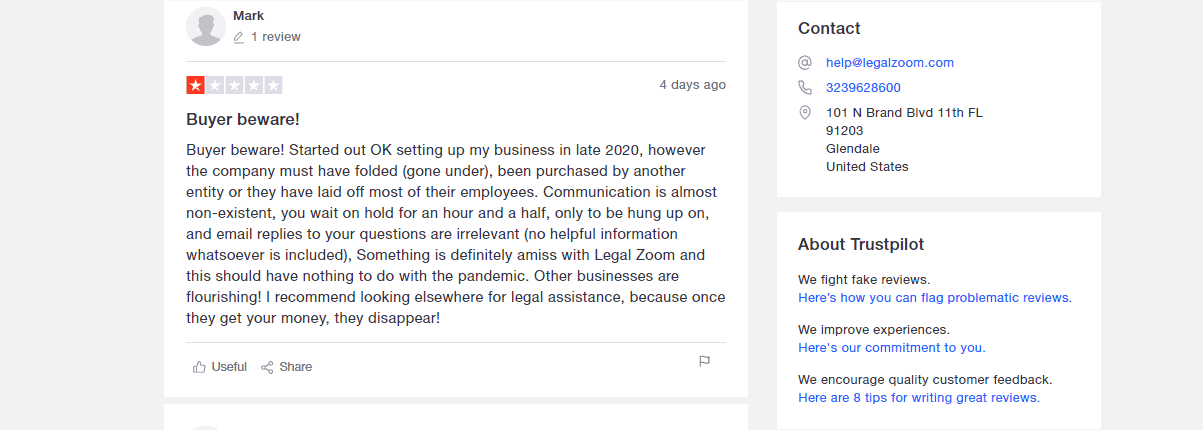Open the help@legalzoom.com email link
This screenshot has width=1203, height=430.
coord(890,62)
